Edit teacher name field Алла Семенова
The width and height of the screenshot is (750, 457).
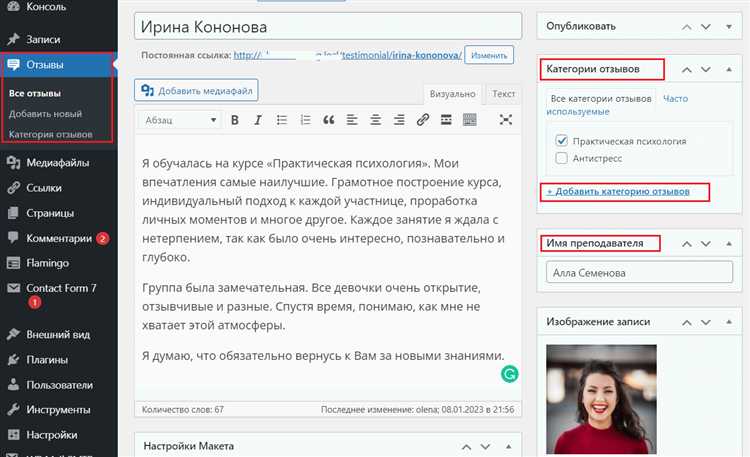(x=639, y=273)
